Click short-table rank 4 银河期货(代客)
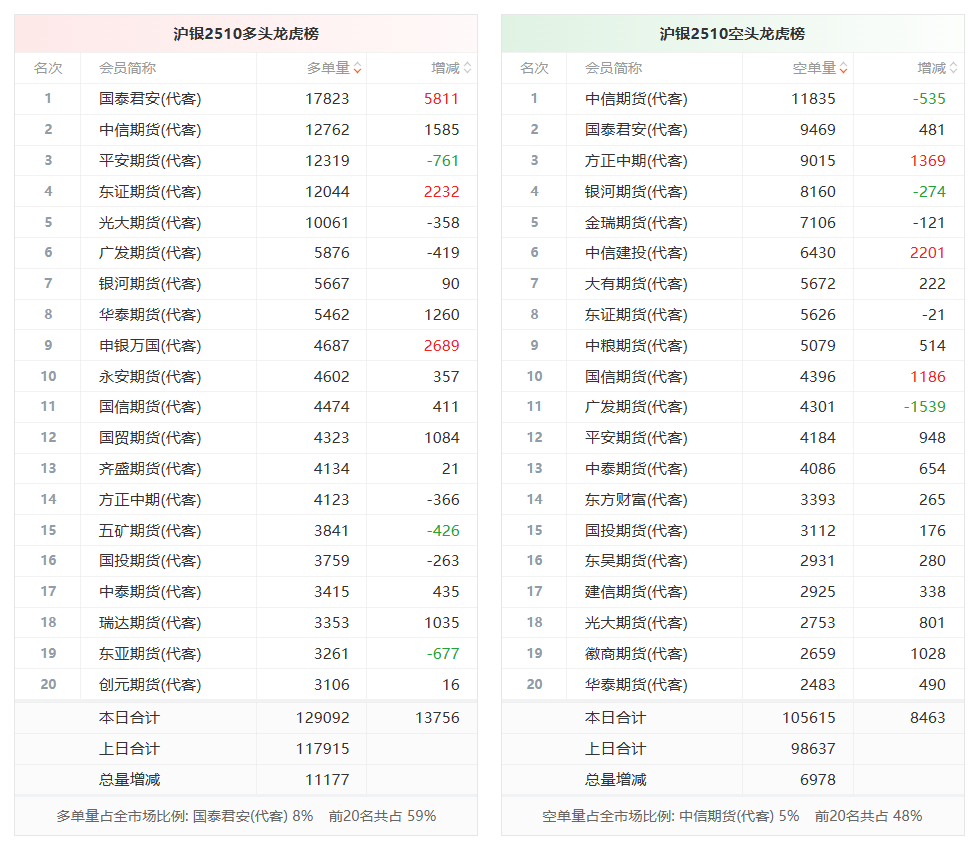 point(637,192)
